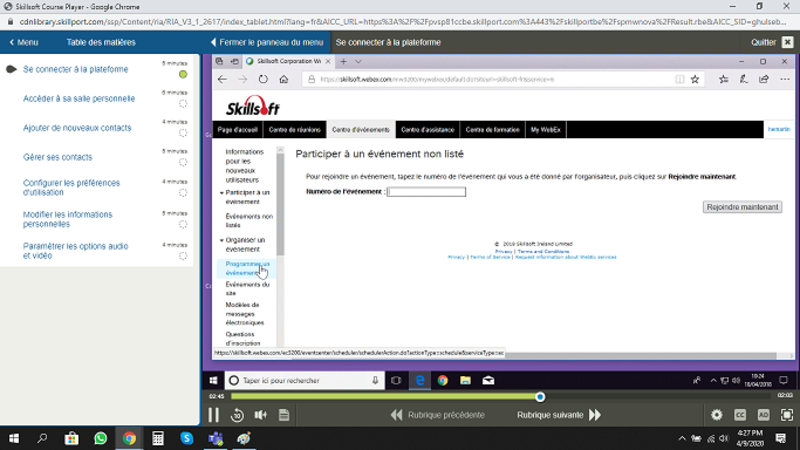Click Rejoindre maintenant button
This screenshot has height=450, width=800.
tap(742, 207)
